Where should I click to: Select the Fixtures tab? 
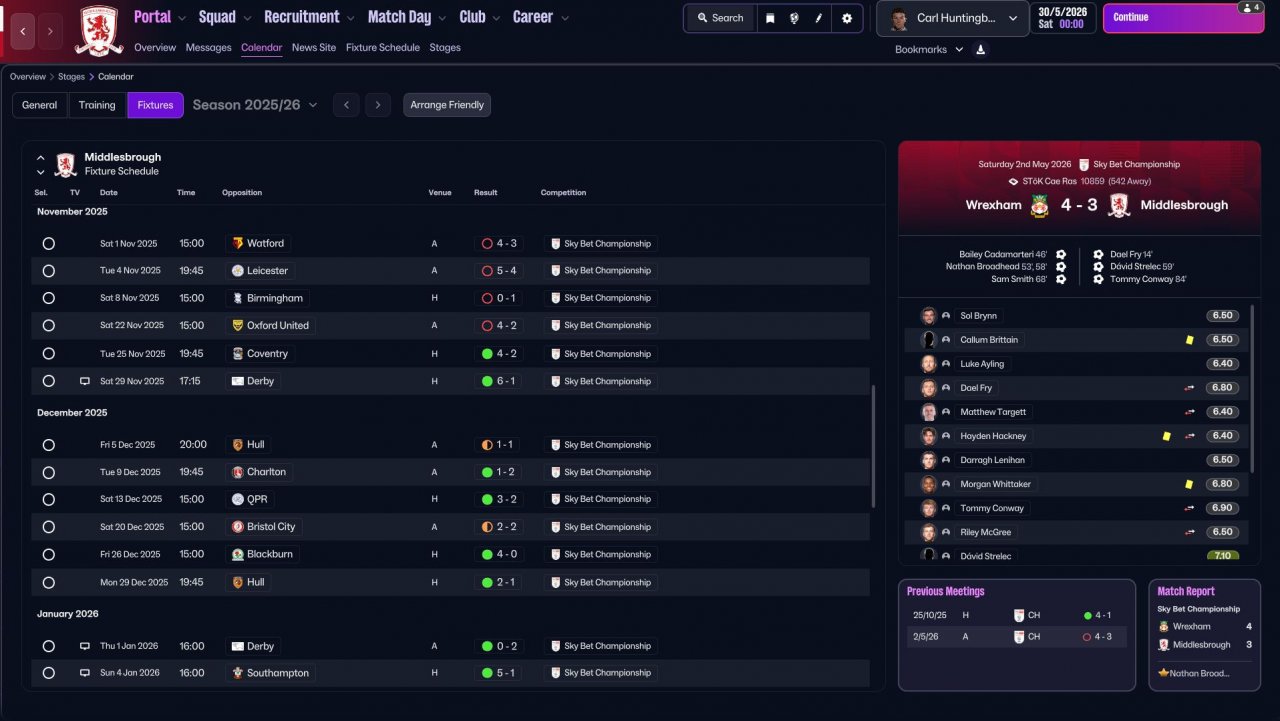(155, 105)
